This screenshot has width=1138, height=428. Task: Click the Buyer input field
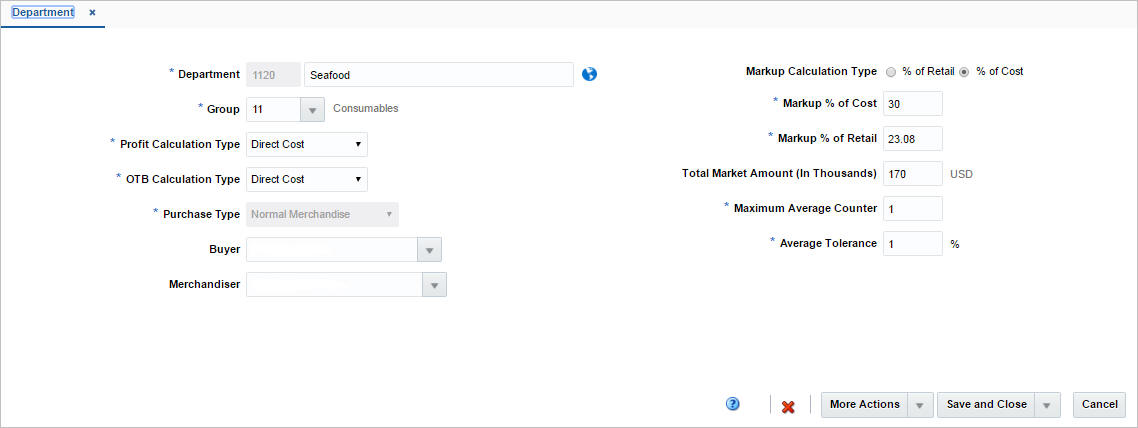click(332, 250)
